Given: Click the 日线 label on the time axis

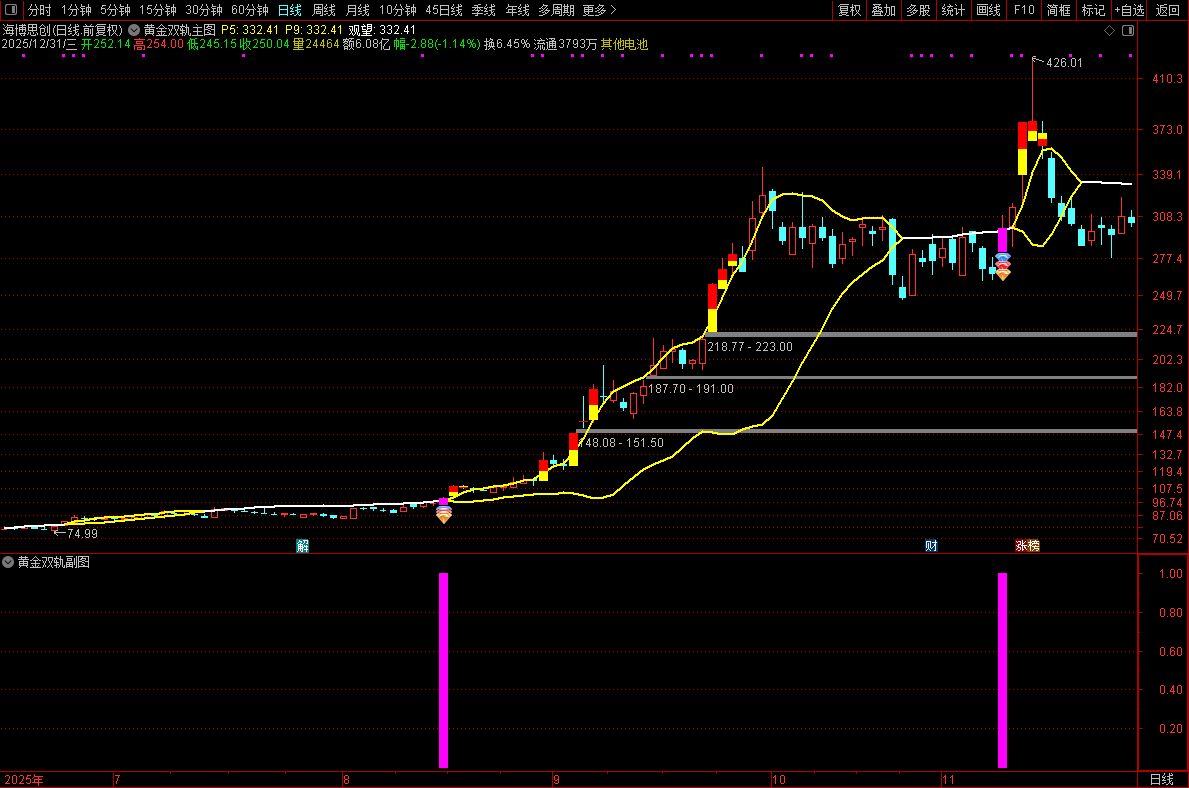Looking at the screenshot, I should 1162,780.
